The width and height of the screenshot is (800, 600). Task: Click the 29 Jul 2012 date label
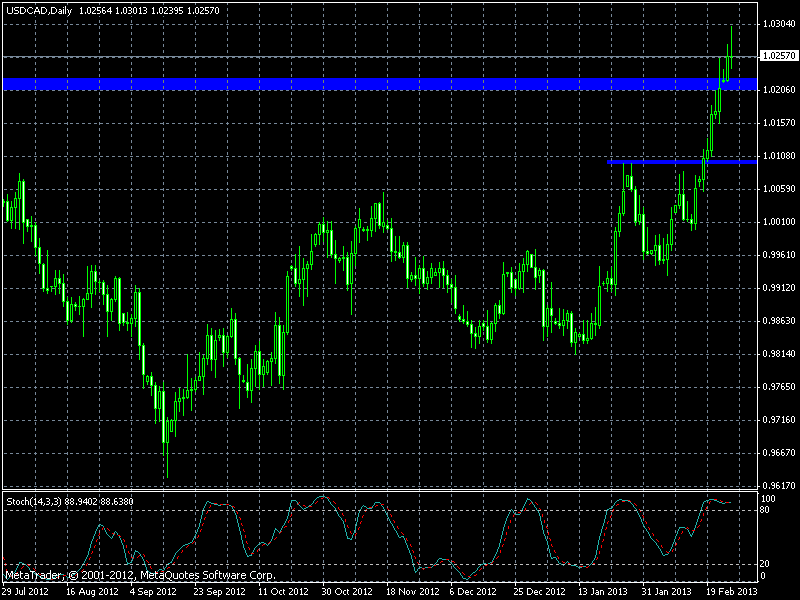click(x=25, y=592)
